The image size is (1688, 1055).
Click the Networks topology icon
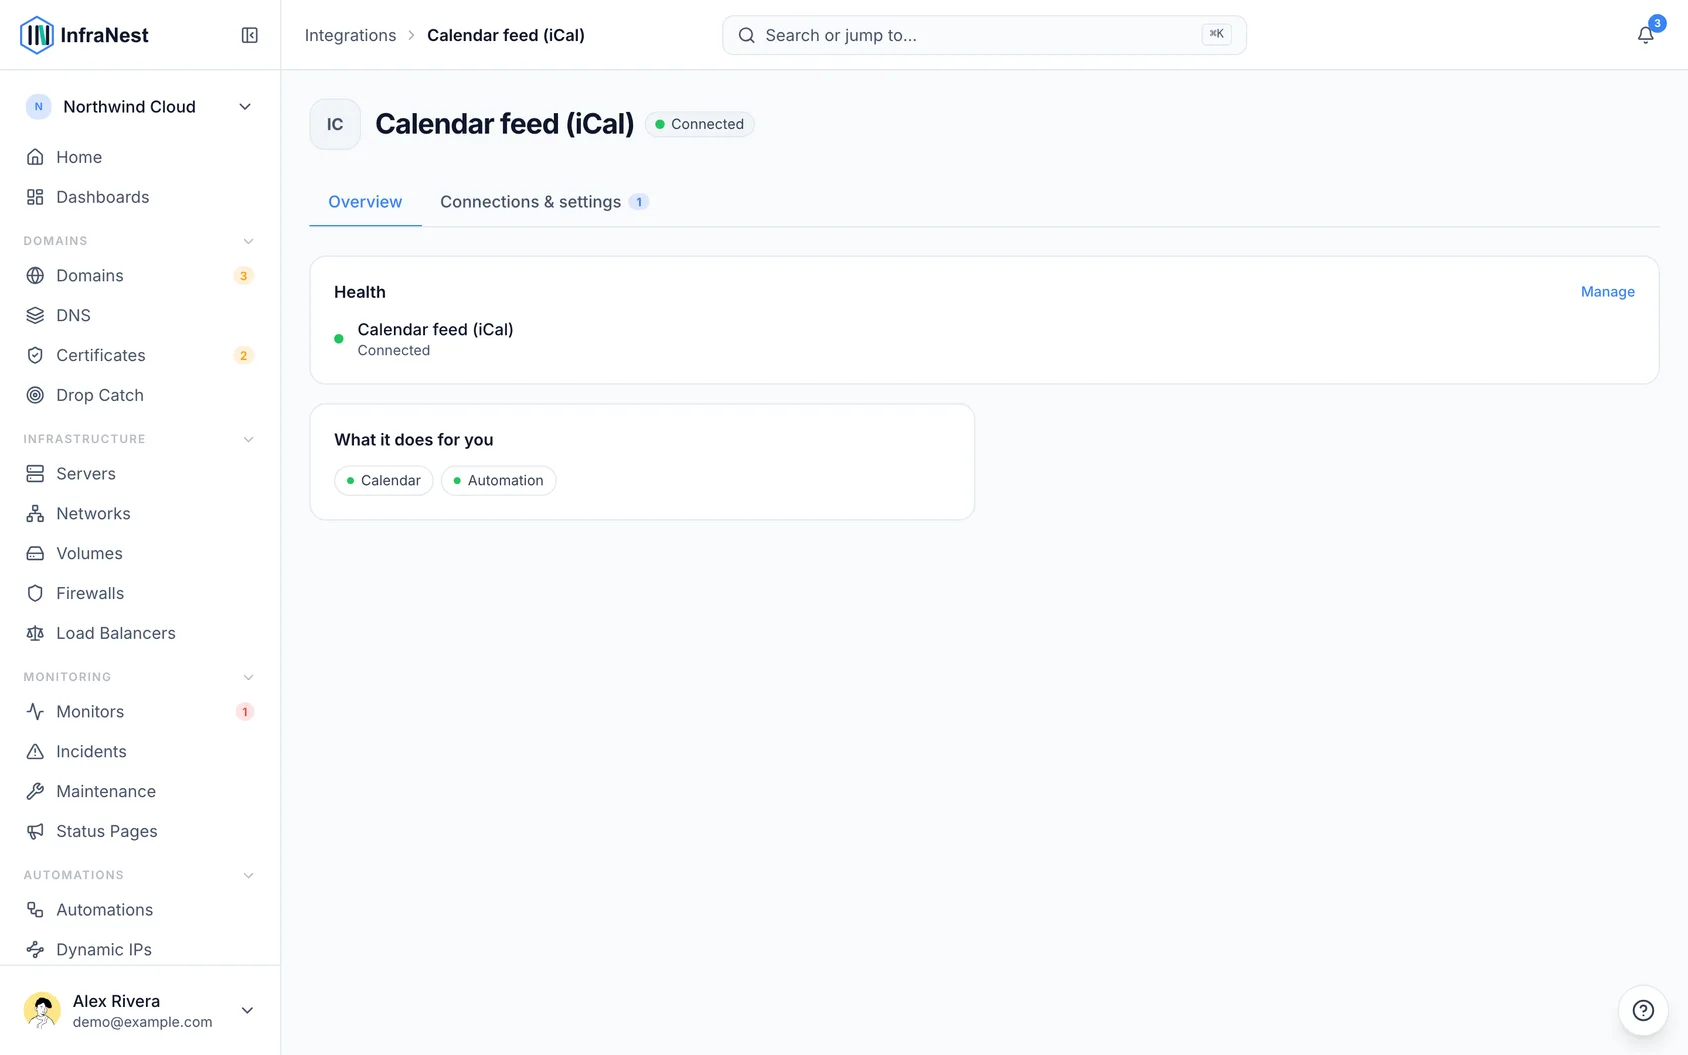(x=35, y=513)
